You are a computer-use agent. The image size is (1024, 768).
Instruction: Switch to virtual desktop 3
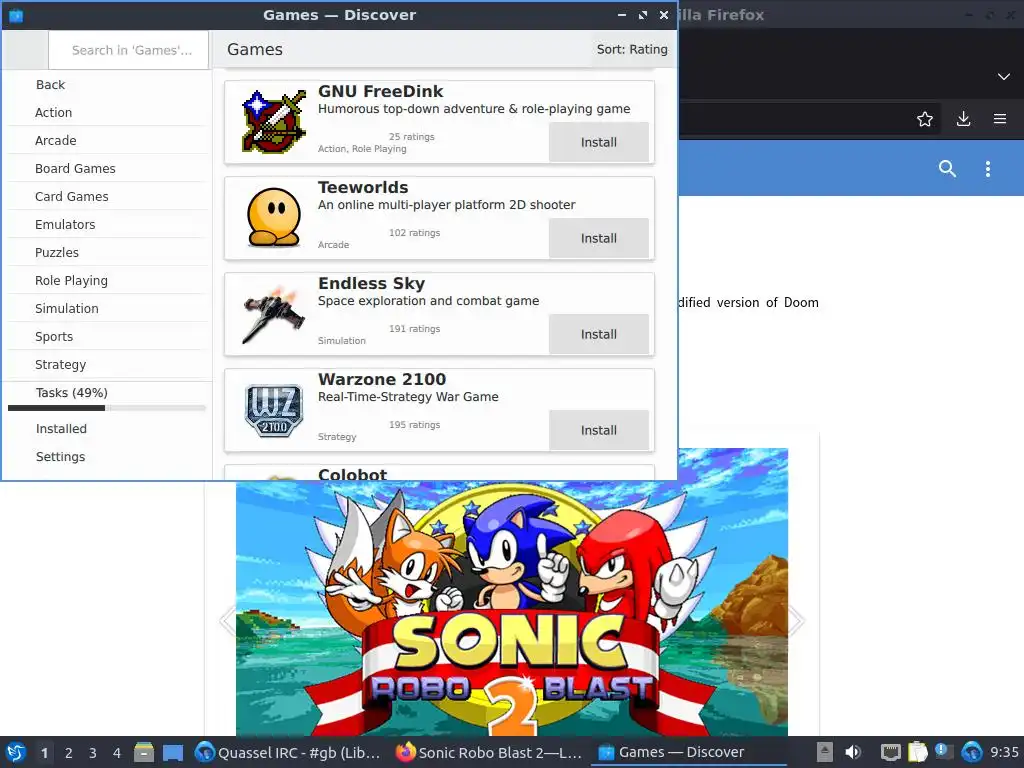[93, 753]
